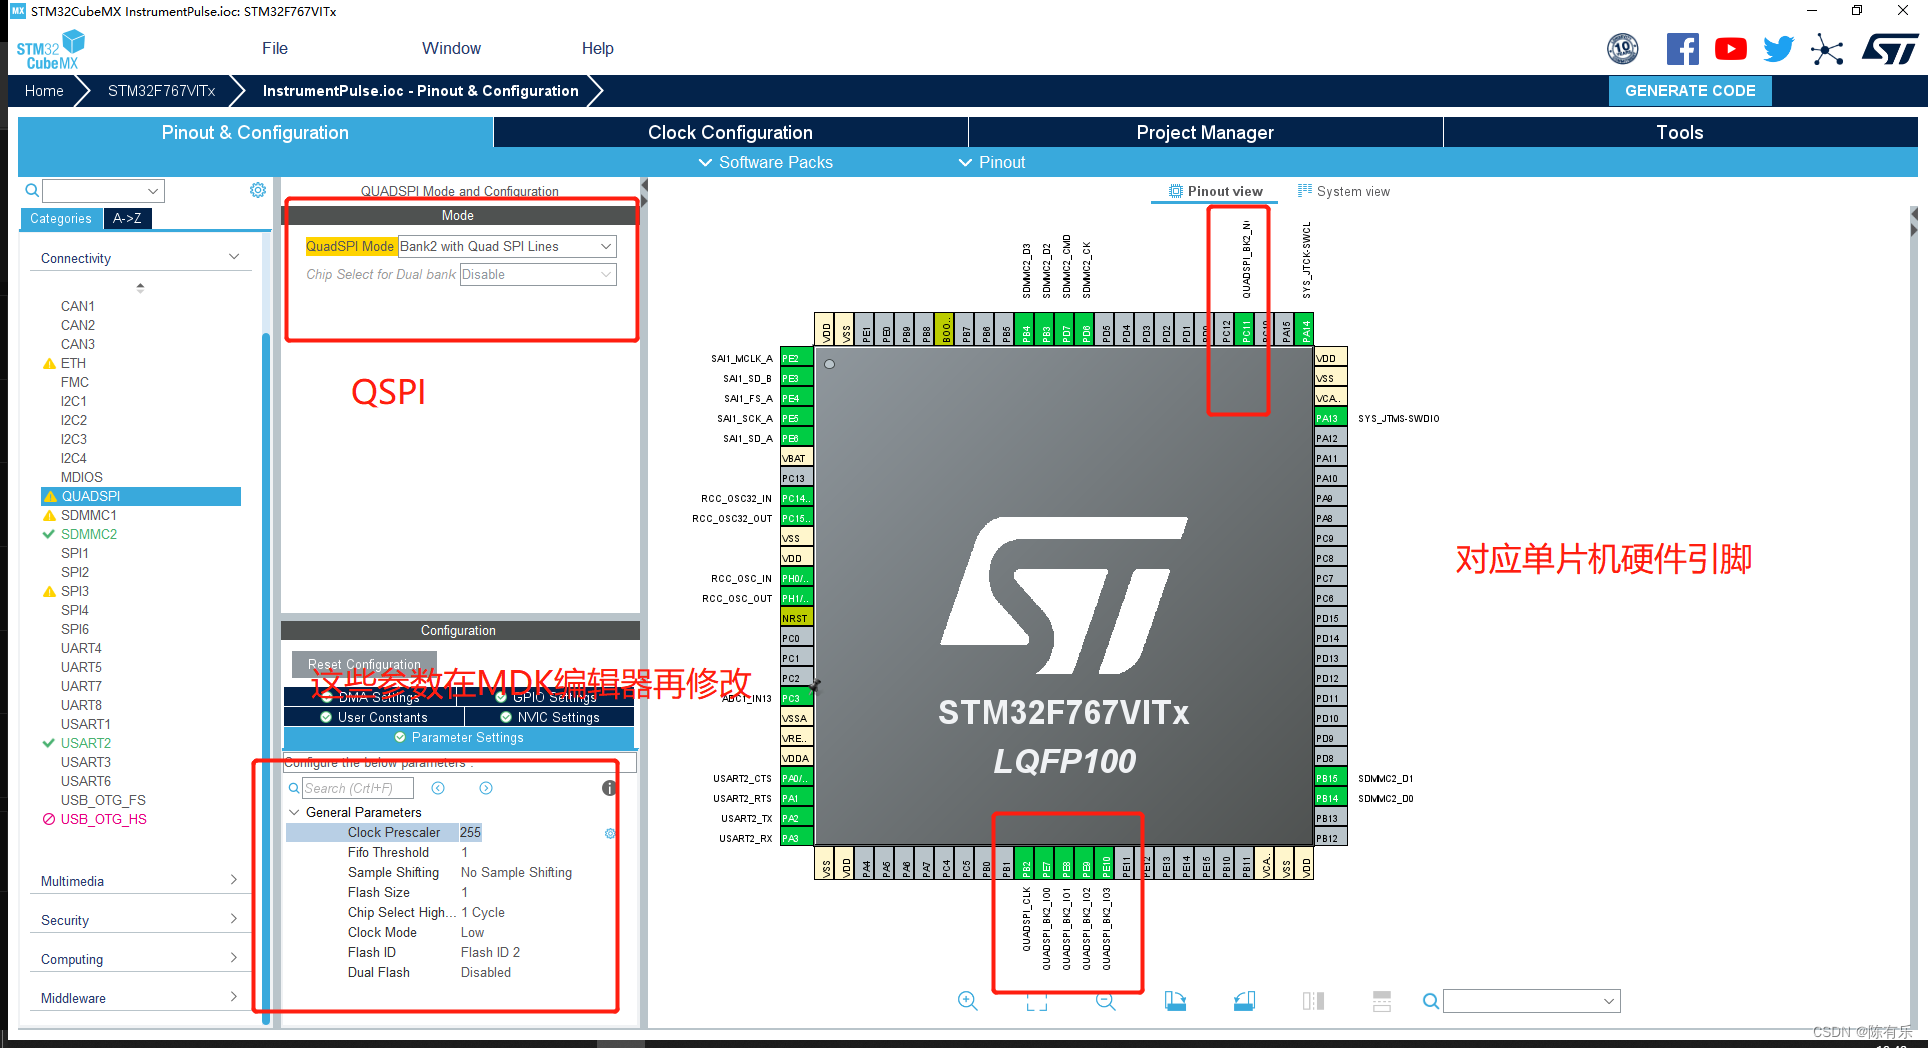
Task: Expand the Pinout dropdown menu
Action: (x=992, y=162)
